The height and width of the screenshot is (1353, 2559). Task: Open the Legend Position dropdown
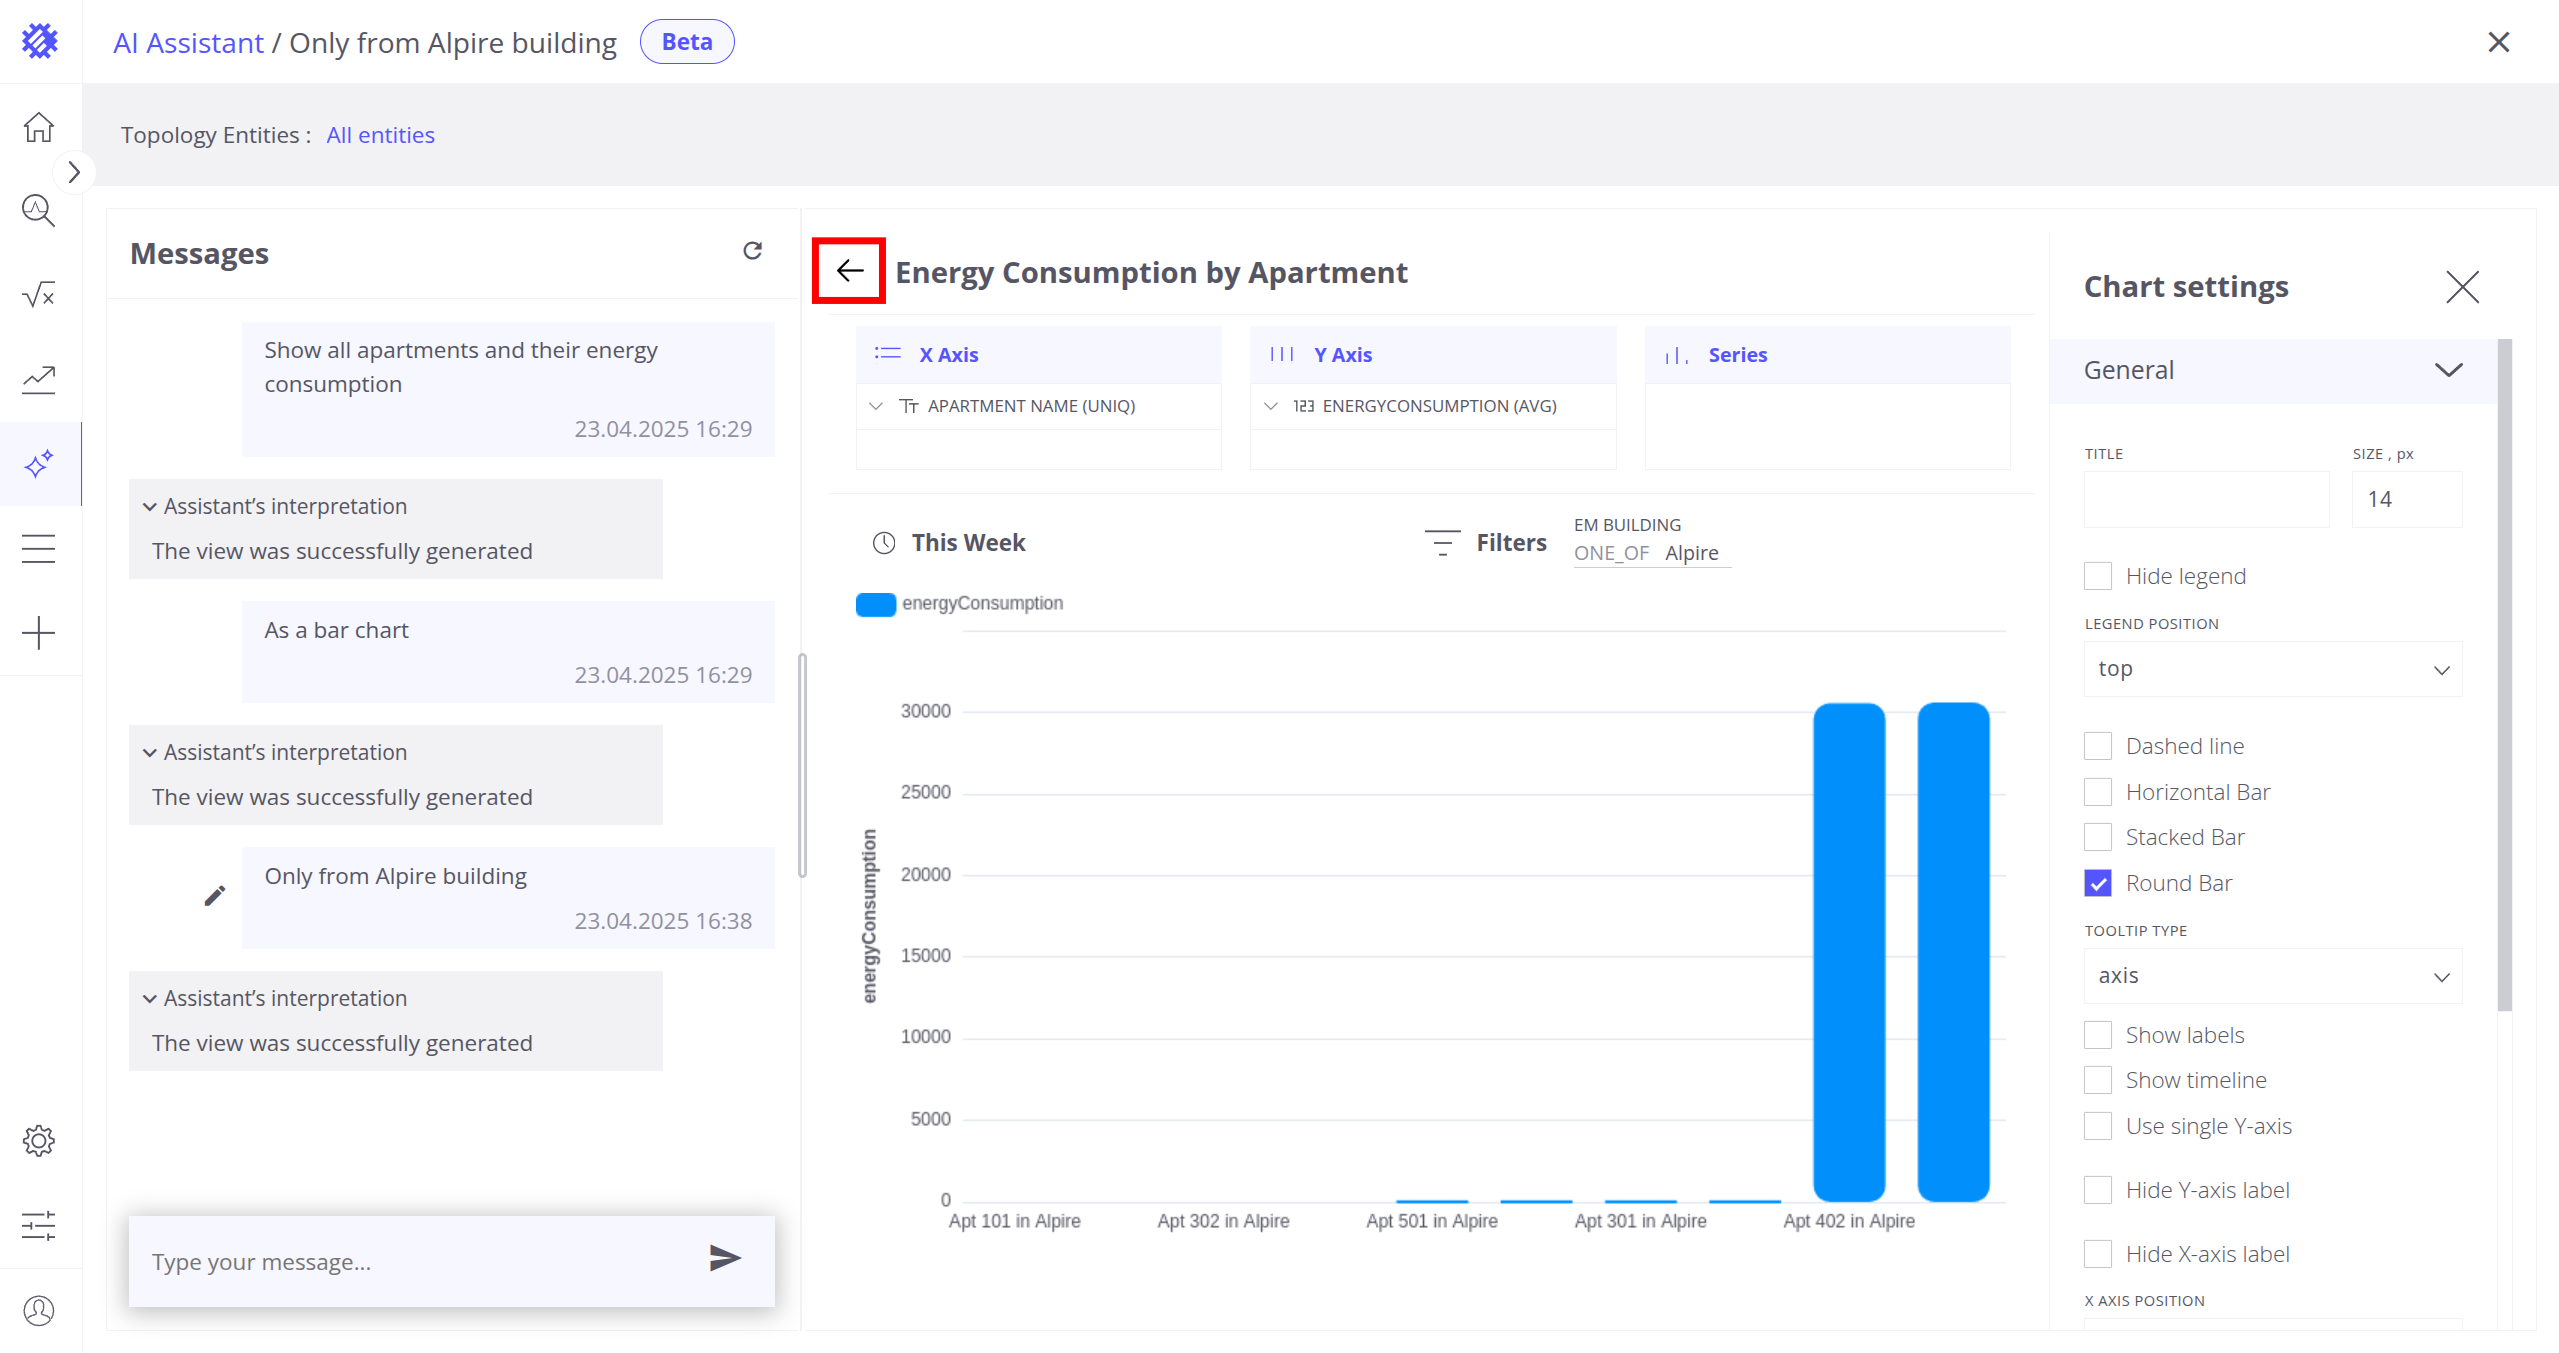click(x=2272, y=669)
